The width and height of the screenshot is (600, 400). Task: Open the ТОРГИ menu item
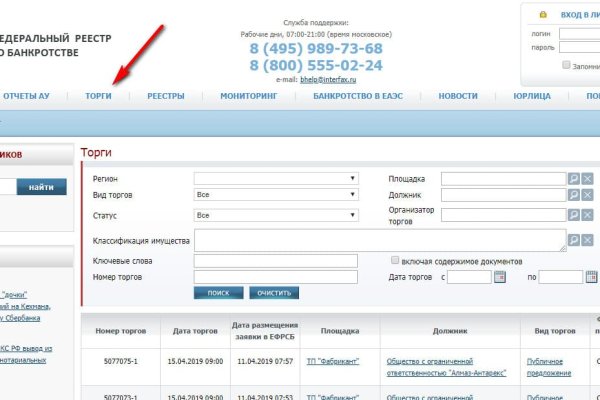coord(99,96)
